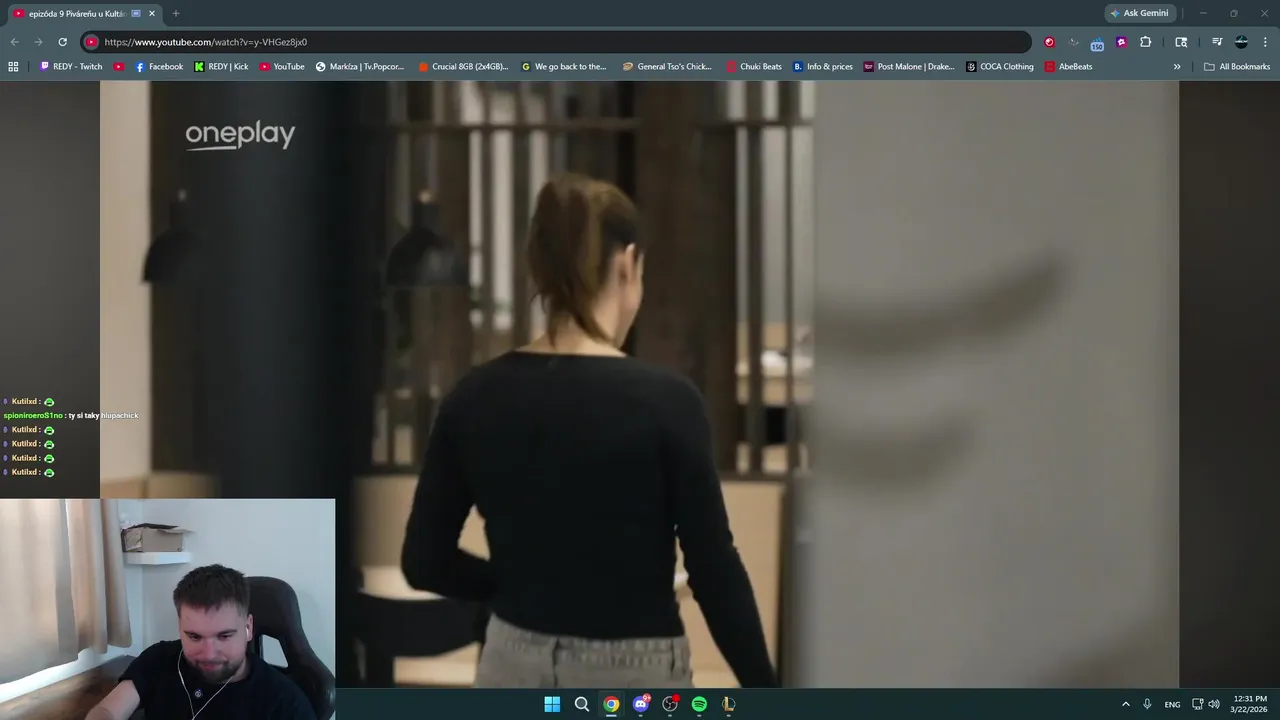Screen dimensions: 1280x720
Task: Open the network tray icon
Action: tap(1198, 704)
